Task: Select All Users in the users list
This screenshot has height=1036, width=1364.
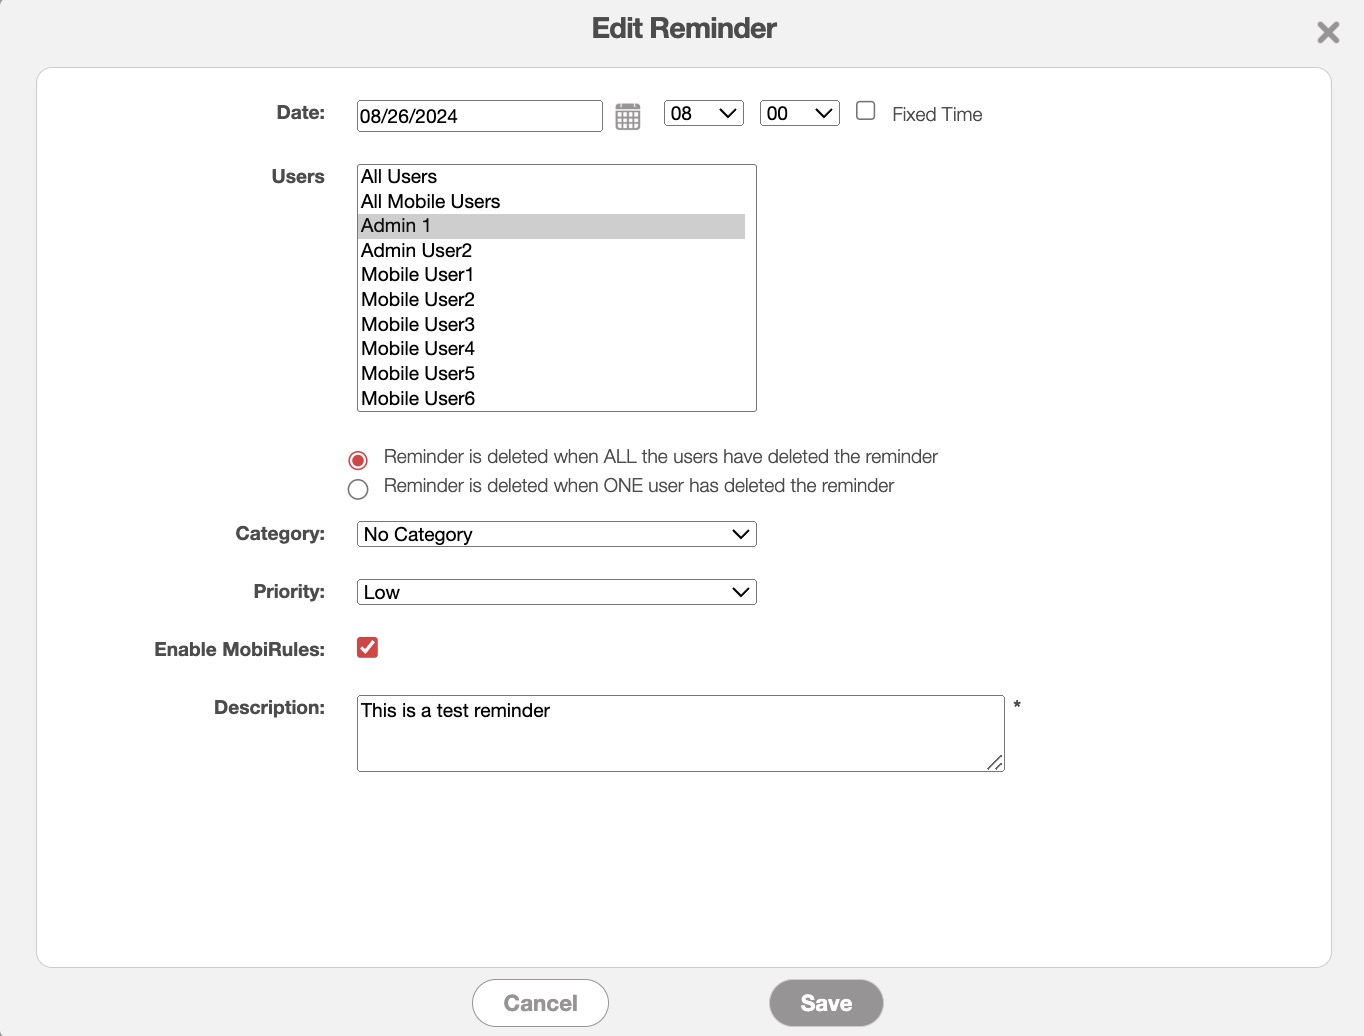Action: click(x=399, y=177)
